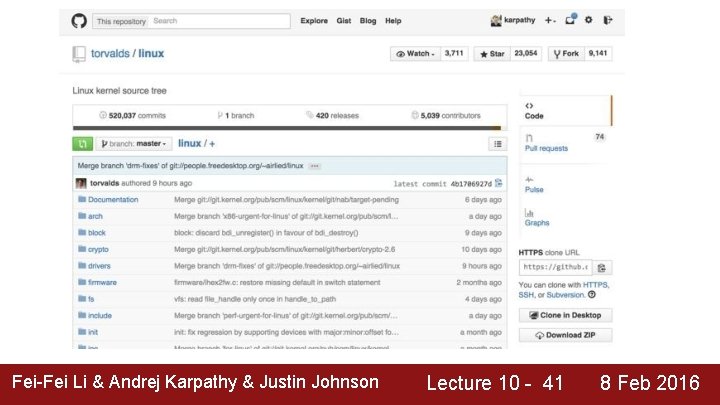The width and height of the screenshot is (720, 405).
Task: Open the file list view icon button
Action: pyautogui.click(x=498, y=144)
